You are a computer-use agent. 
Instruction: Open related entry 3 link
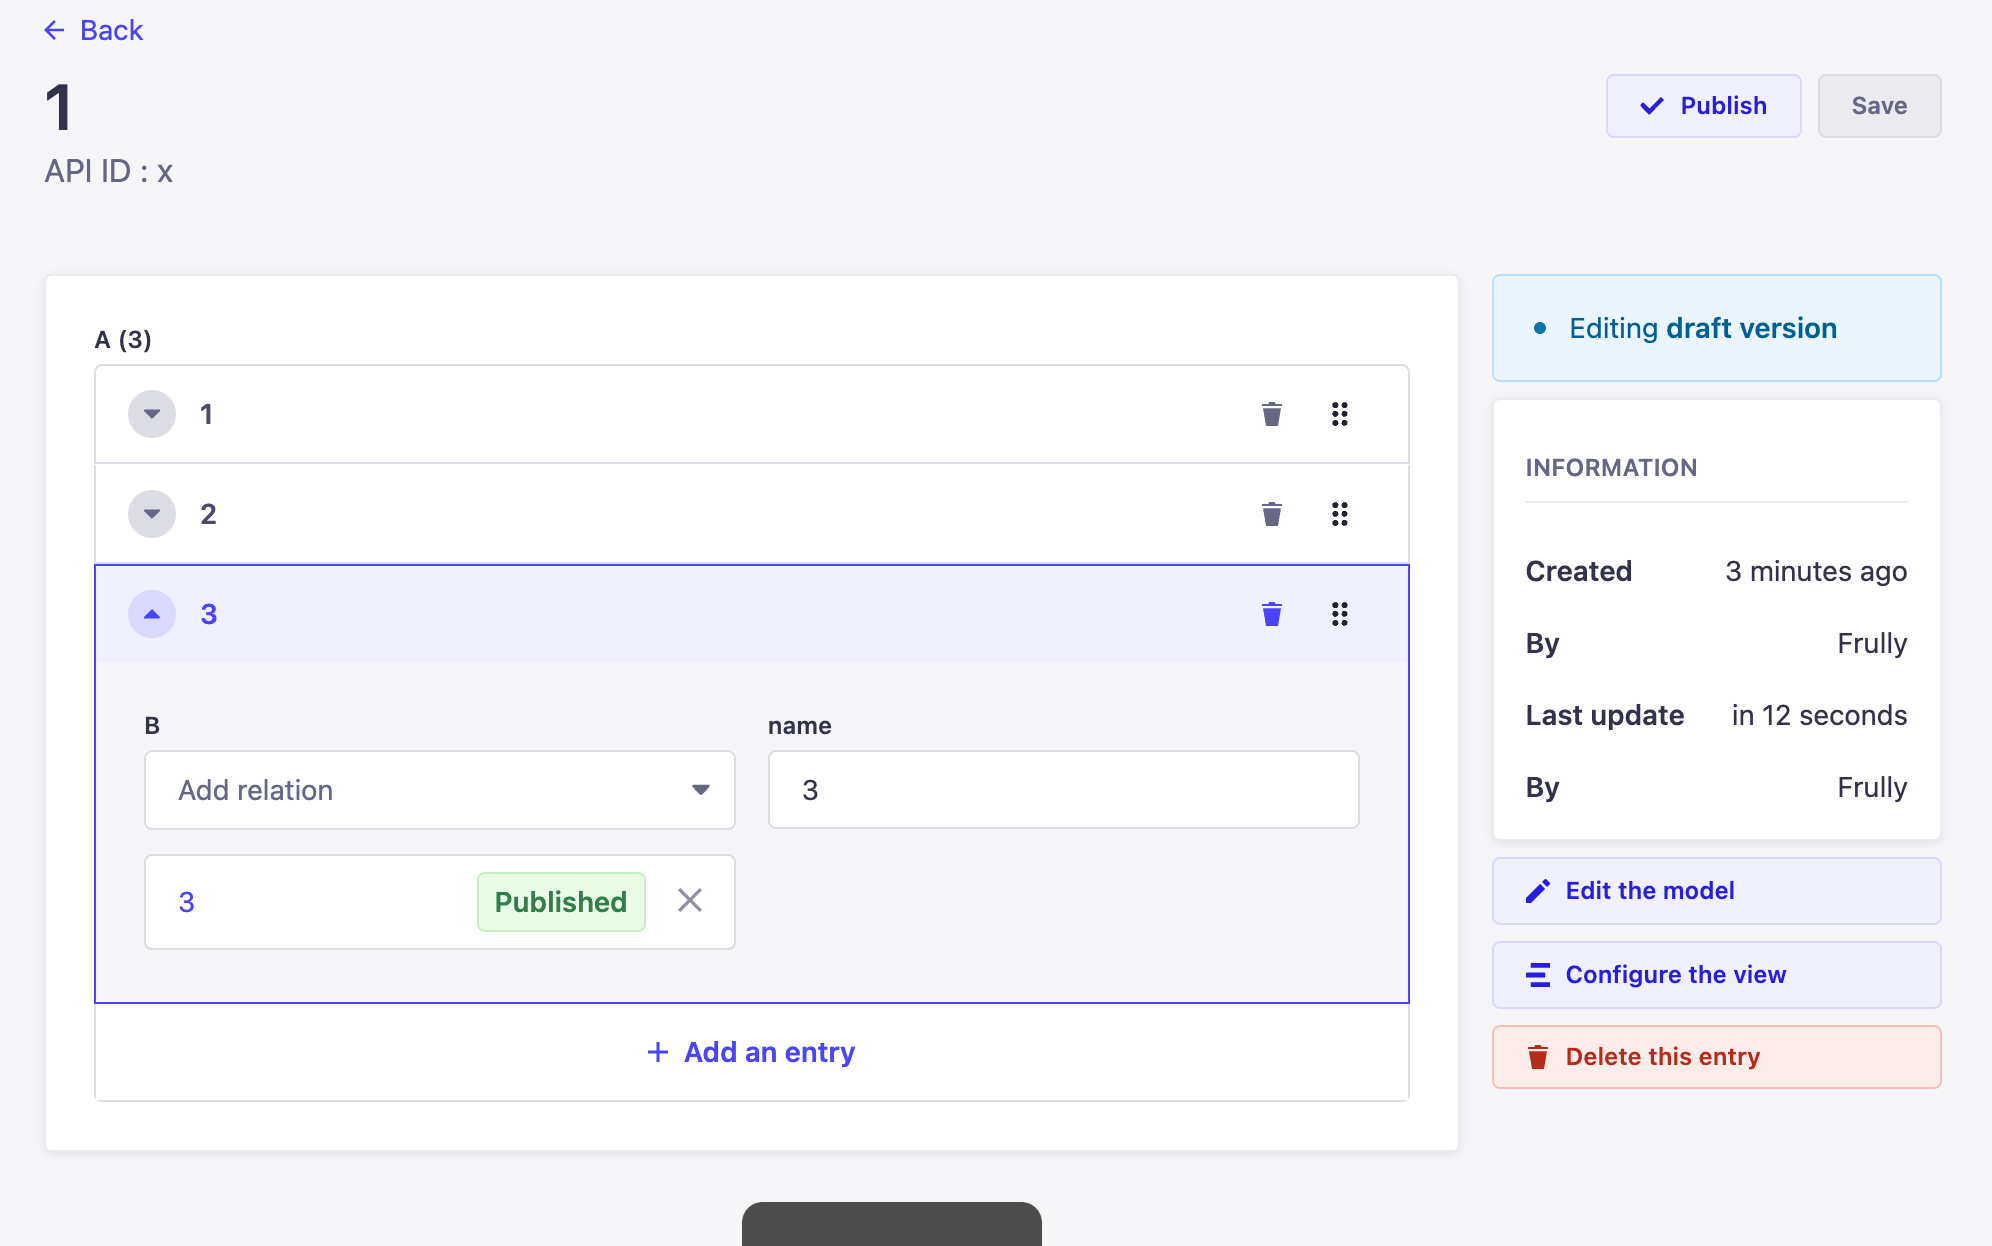187,902
